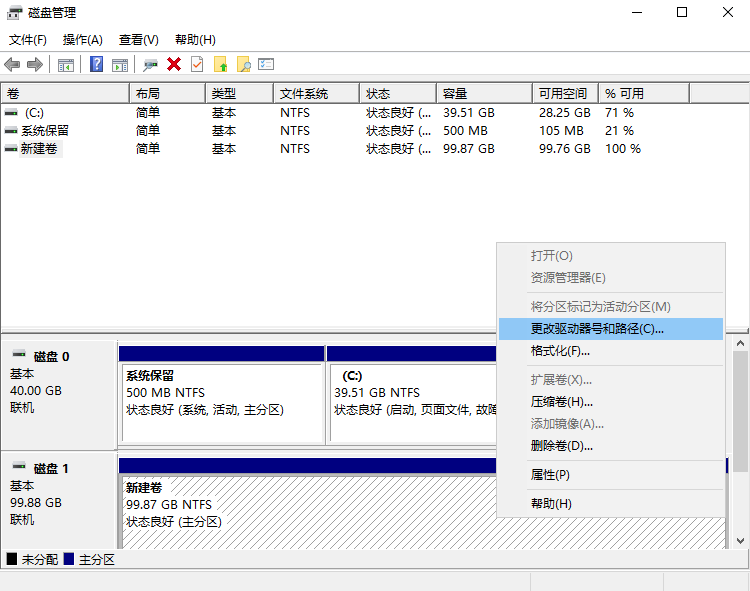
Task: Open help via blue question mark icon
Action: pos(97,64)
